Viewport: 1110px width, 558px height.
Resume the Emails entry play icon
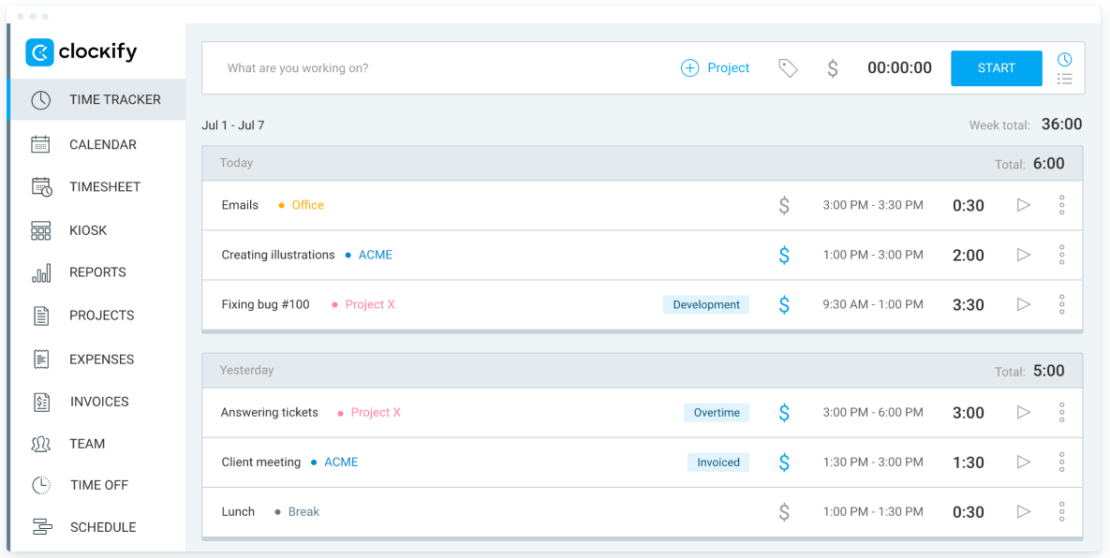click(x=1023, y=205)
